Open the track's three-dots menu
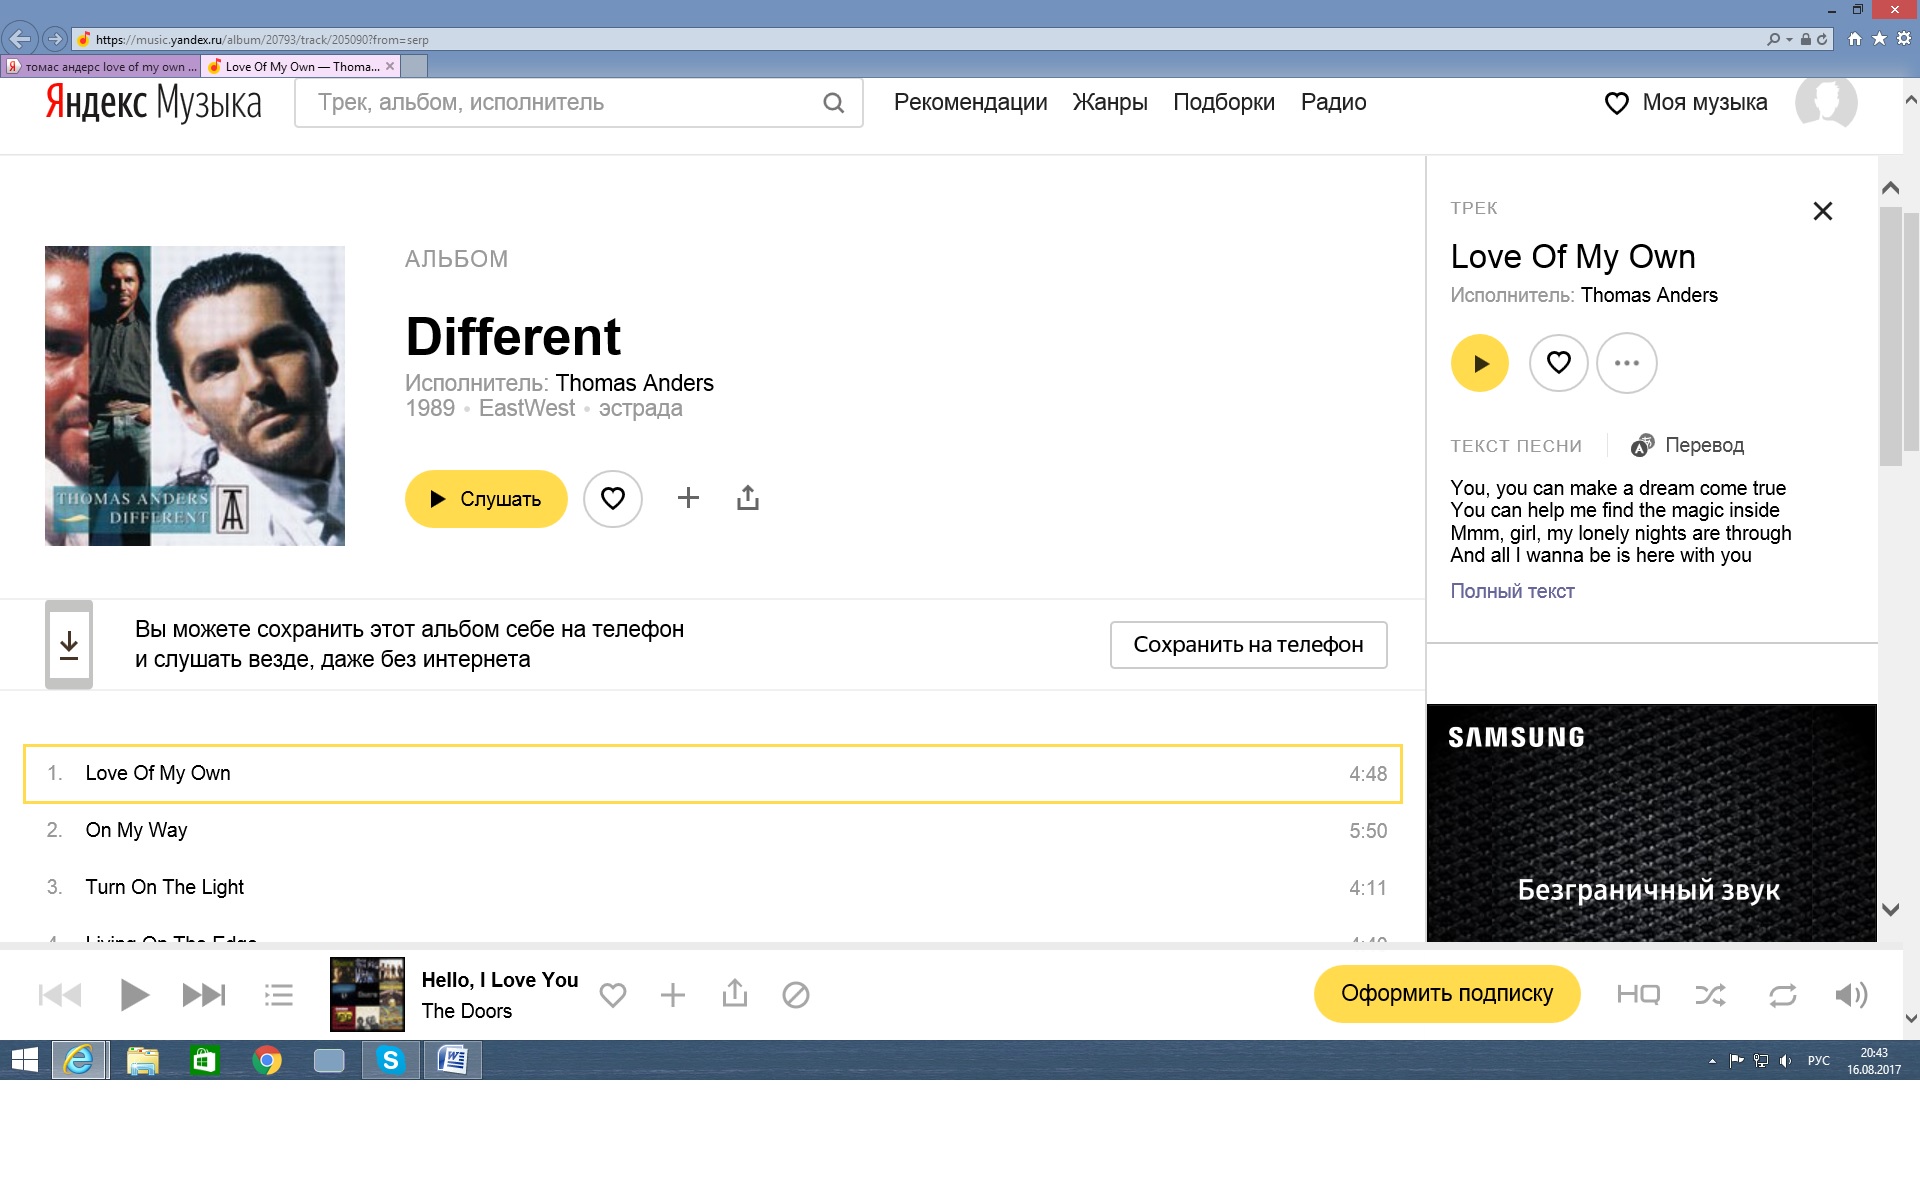Image resolution: width=1920 pixels, height=1200 pixels. coord(1626,363)
